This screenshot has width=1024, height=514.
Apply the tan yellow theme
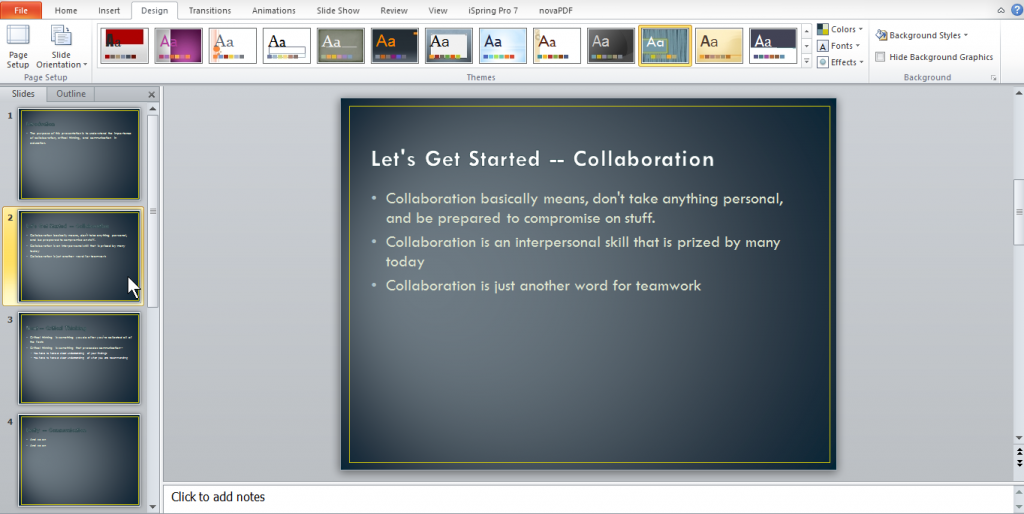[x=719, y=46]
